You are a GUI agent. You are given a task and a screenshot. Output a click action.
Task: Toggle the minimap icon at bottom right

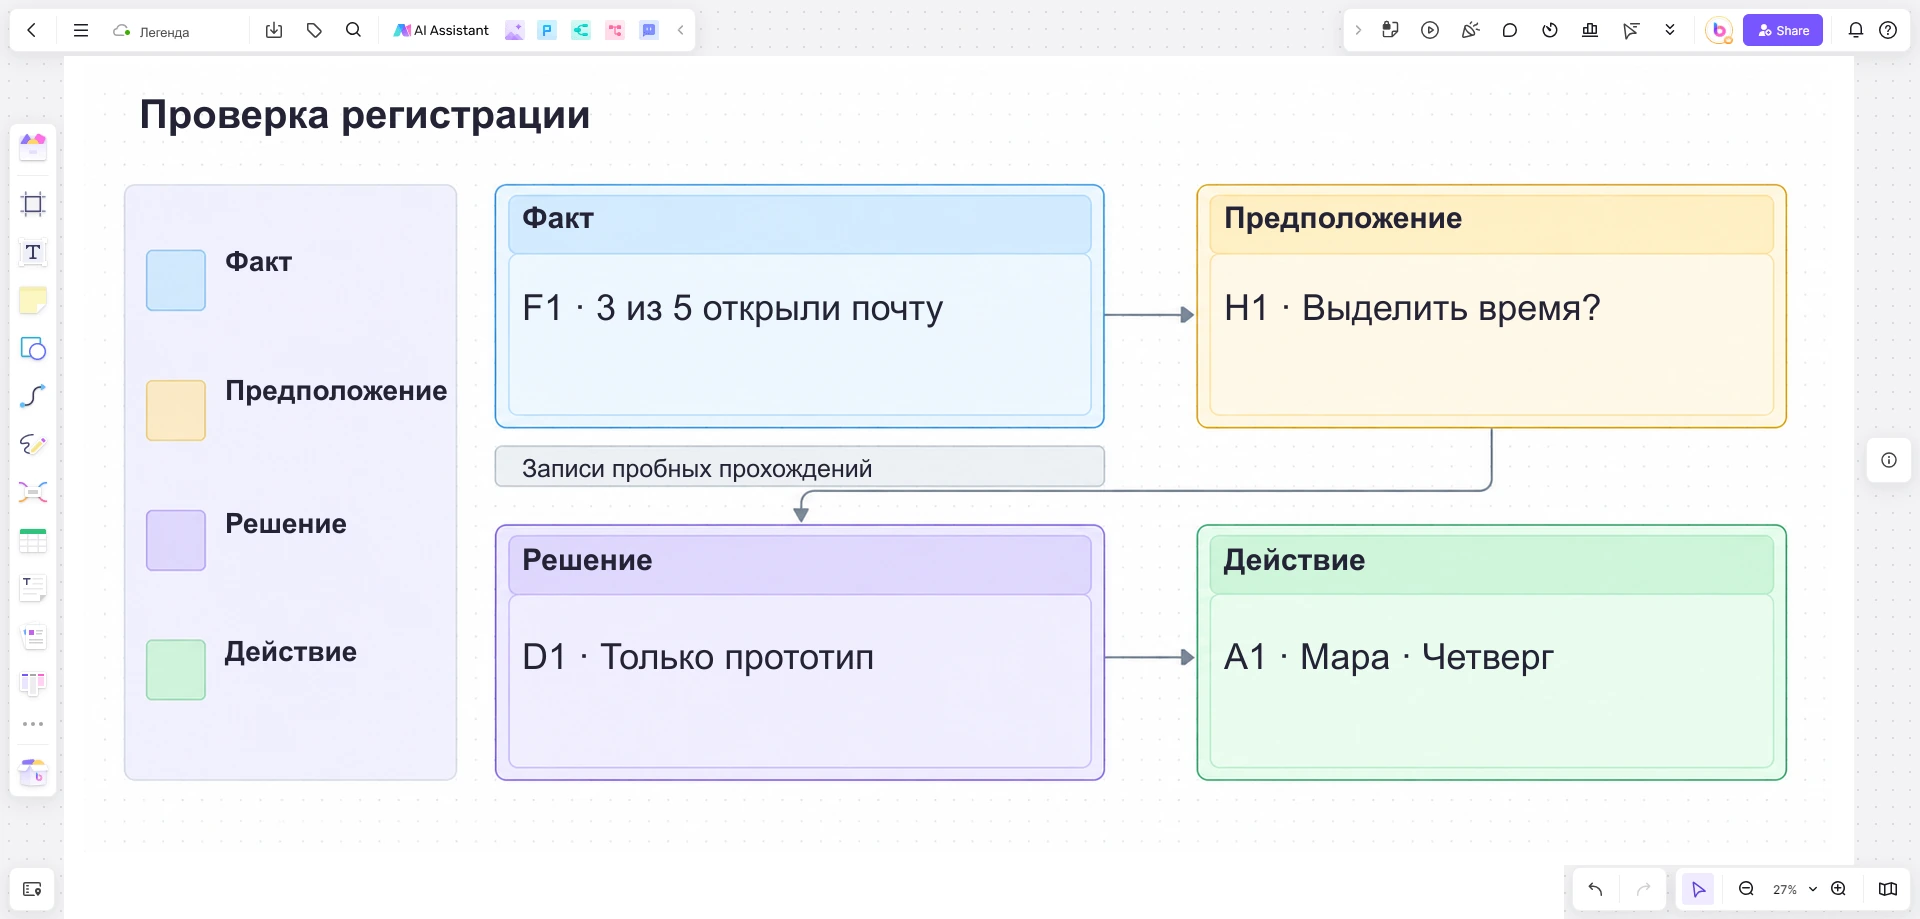pyautogui.click(x=1888, y=889)
